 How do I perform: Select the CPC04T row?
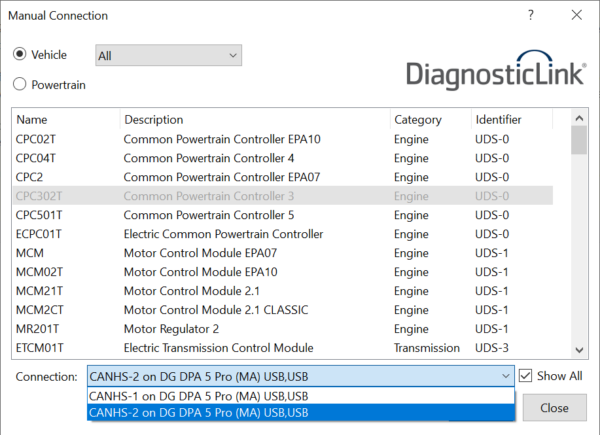click(283, 158)
